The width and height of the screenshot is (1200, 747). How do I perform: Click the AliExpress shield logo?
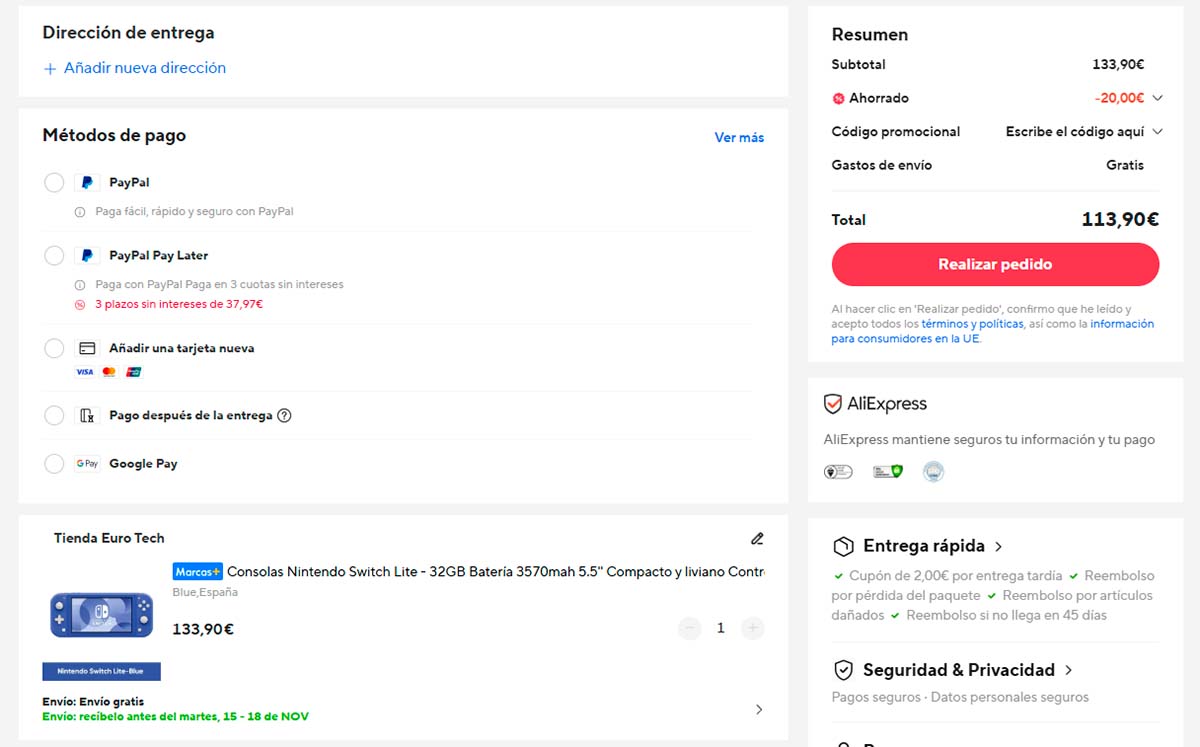(832, 404)
